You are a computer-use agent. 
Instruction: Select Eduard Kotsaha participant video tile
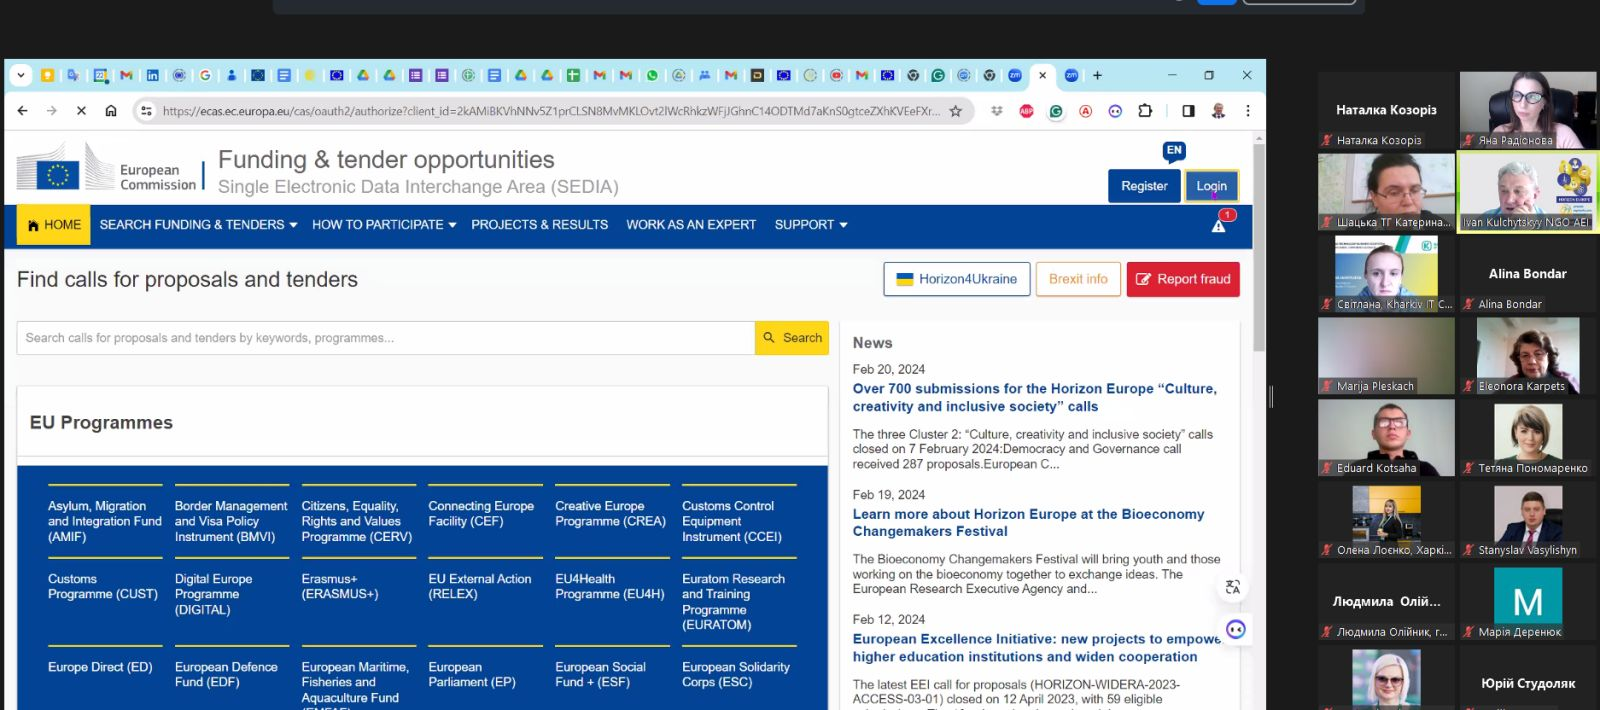click(x=1386, y=438)
